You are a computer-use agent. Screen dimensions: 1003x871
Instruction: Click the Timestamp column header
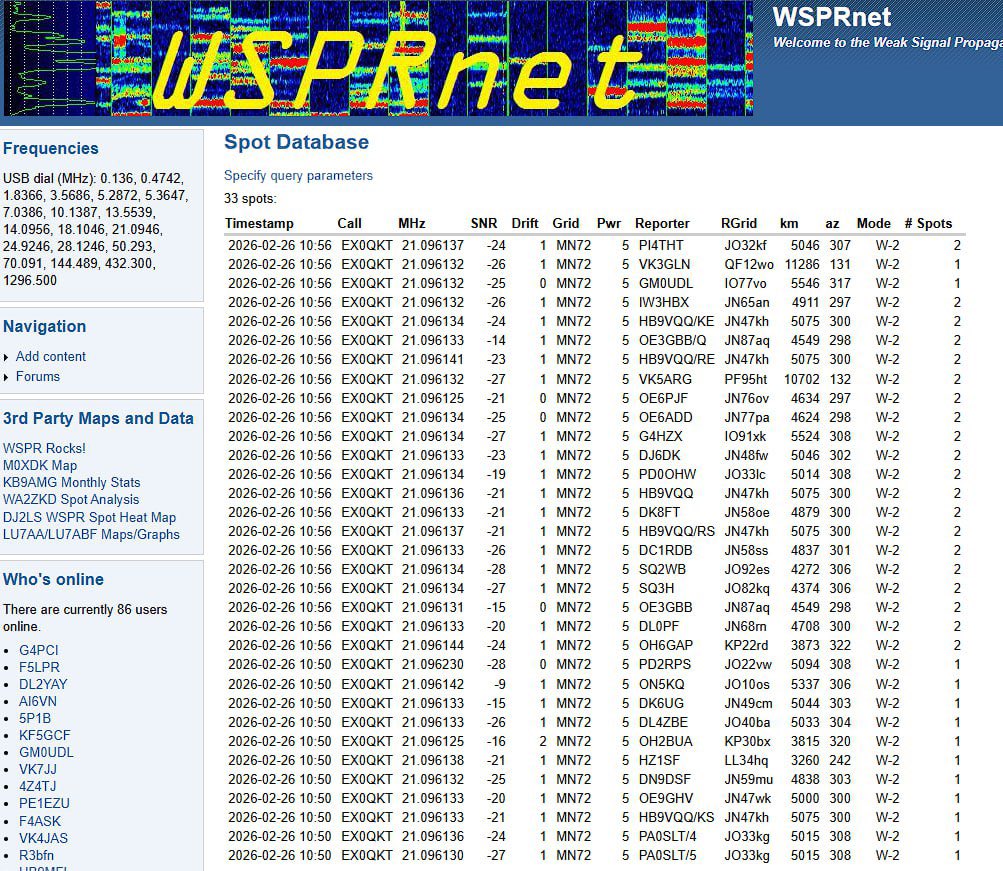pyautogui.click(x=259, y=223)
